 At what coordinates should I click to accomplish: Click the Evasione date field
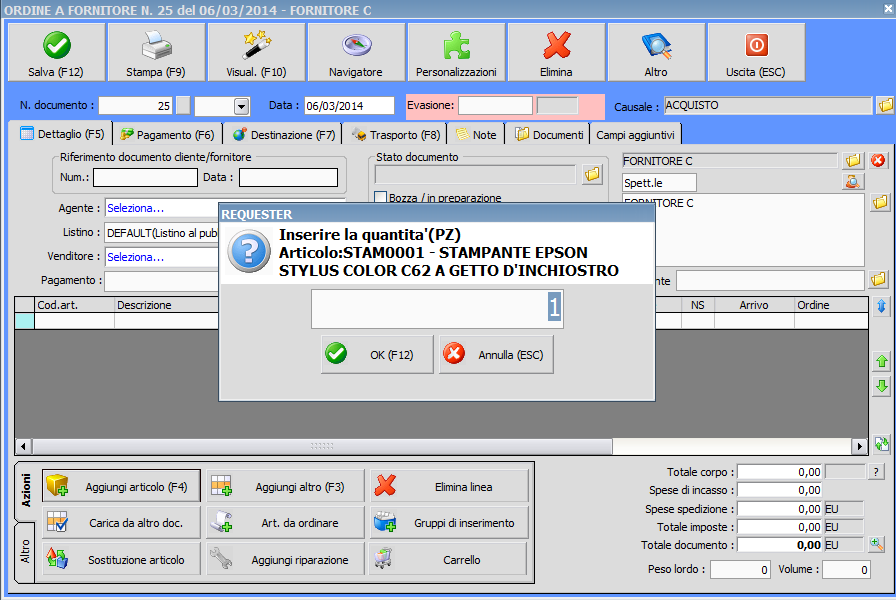(x=495, y=106)
